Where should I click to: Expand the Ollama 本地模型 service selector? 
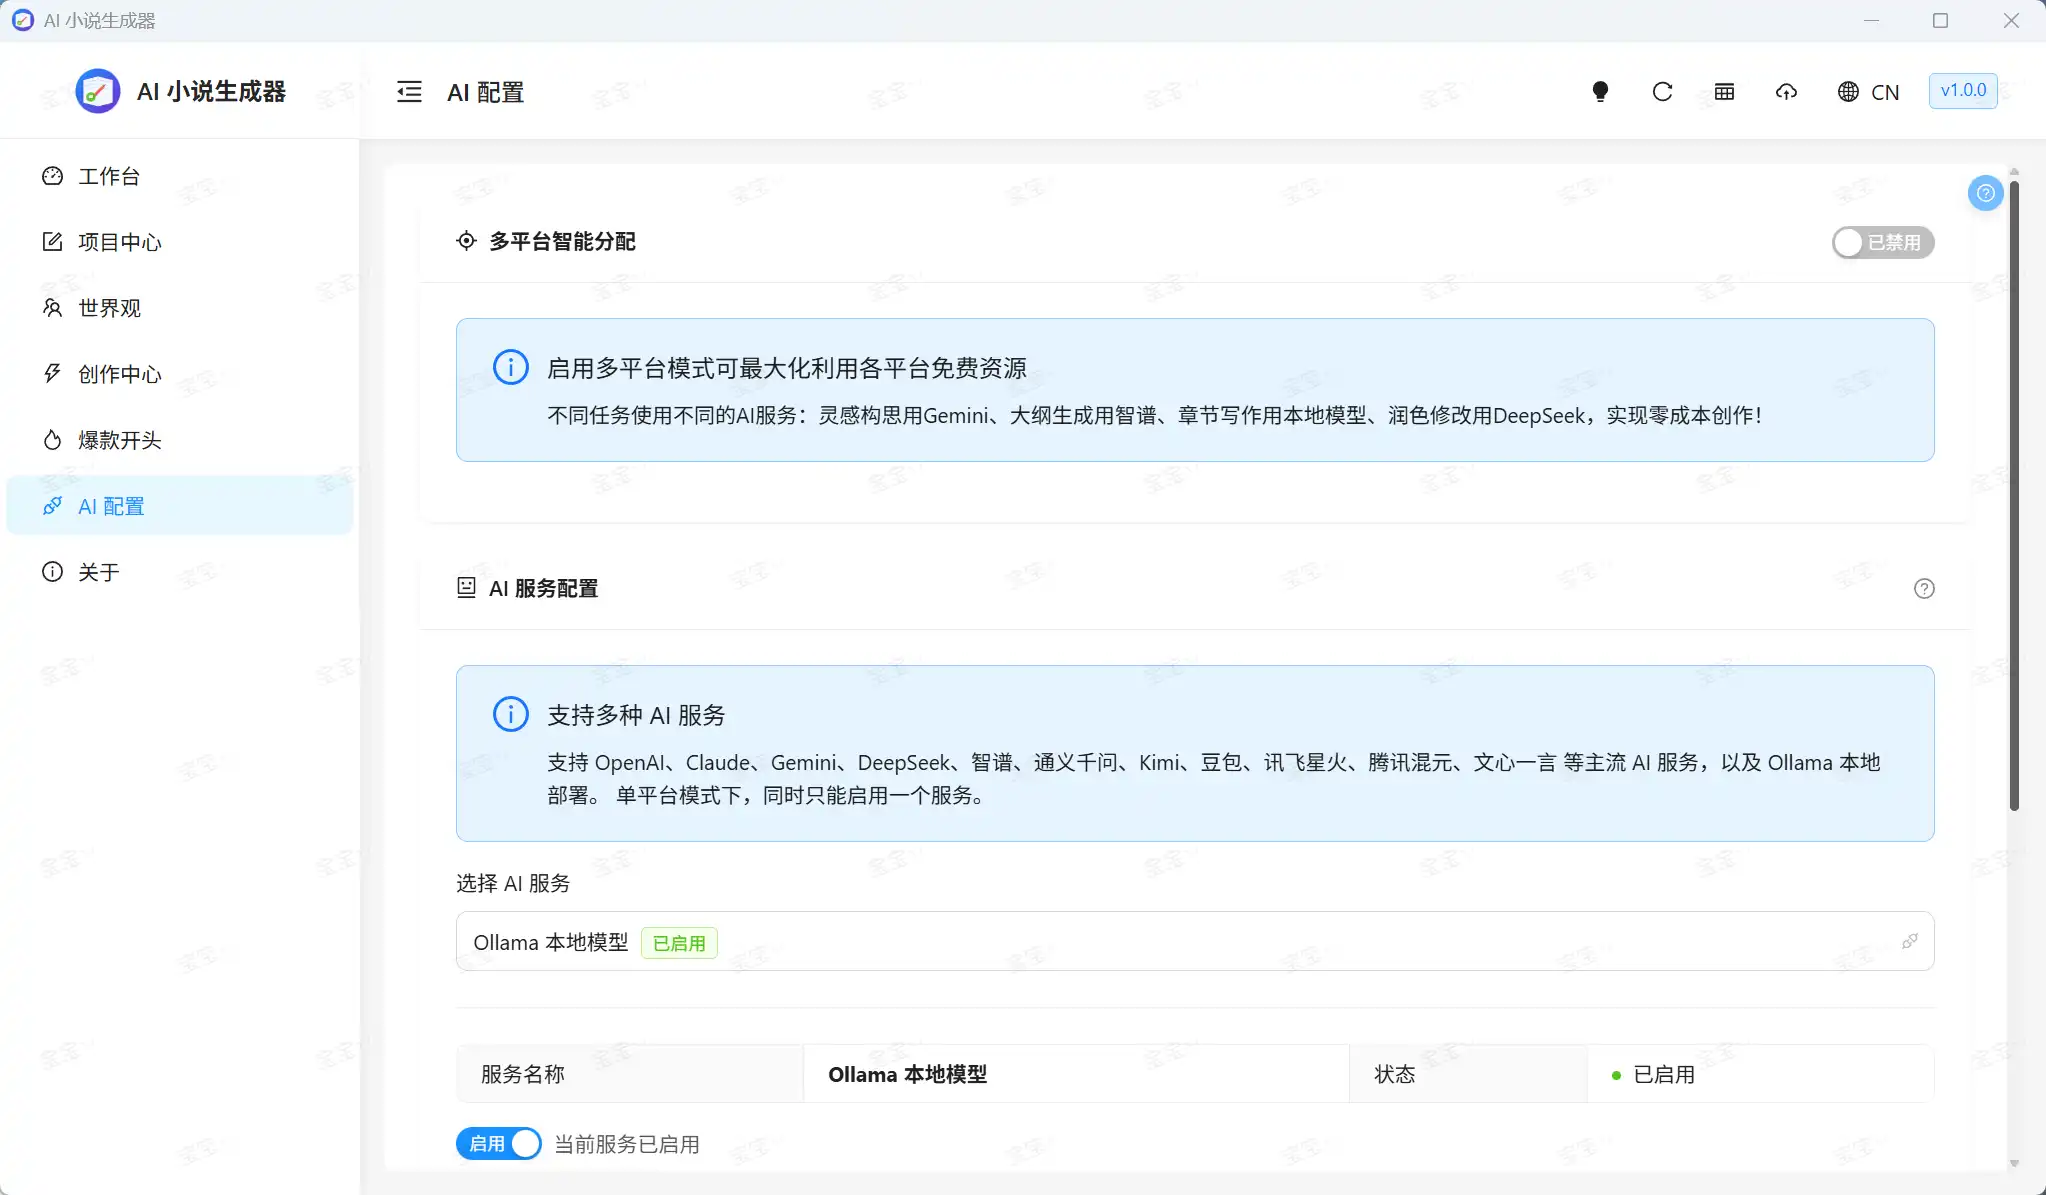pyautogui.click(x=1193, y=941)
